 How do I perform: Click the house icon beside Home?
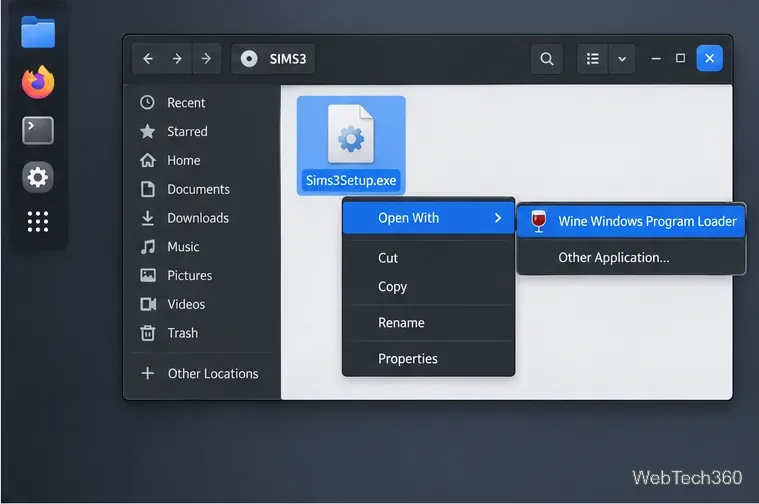148,160
